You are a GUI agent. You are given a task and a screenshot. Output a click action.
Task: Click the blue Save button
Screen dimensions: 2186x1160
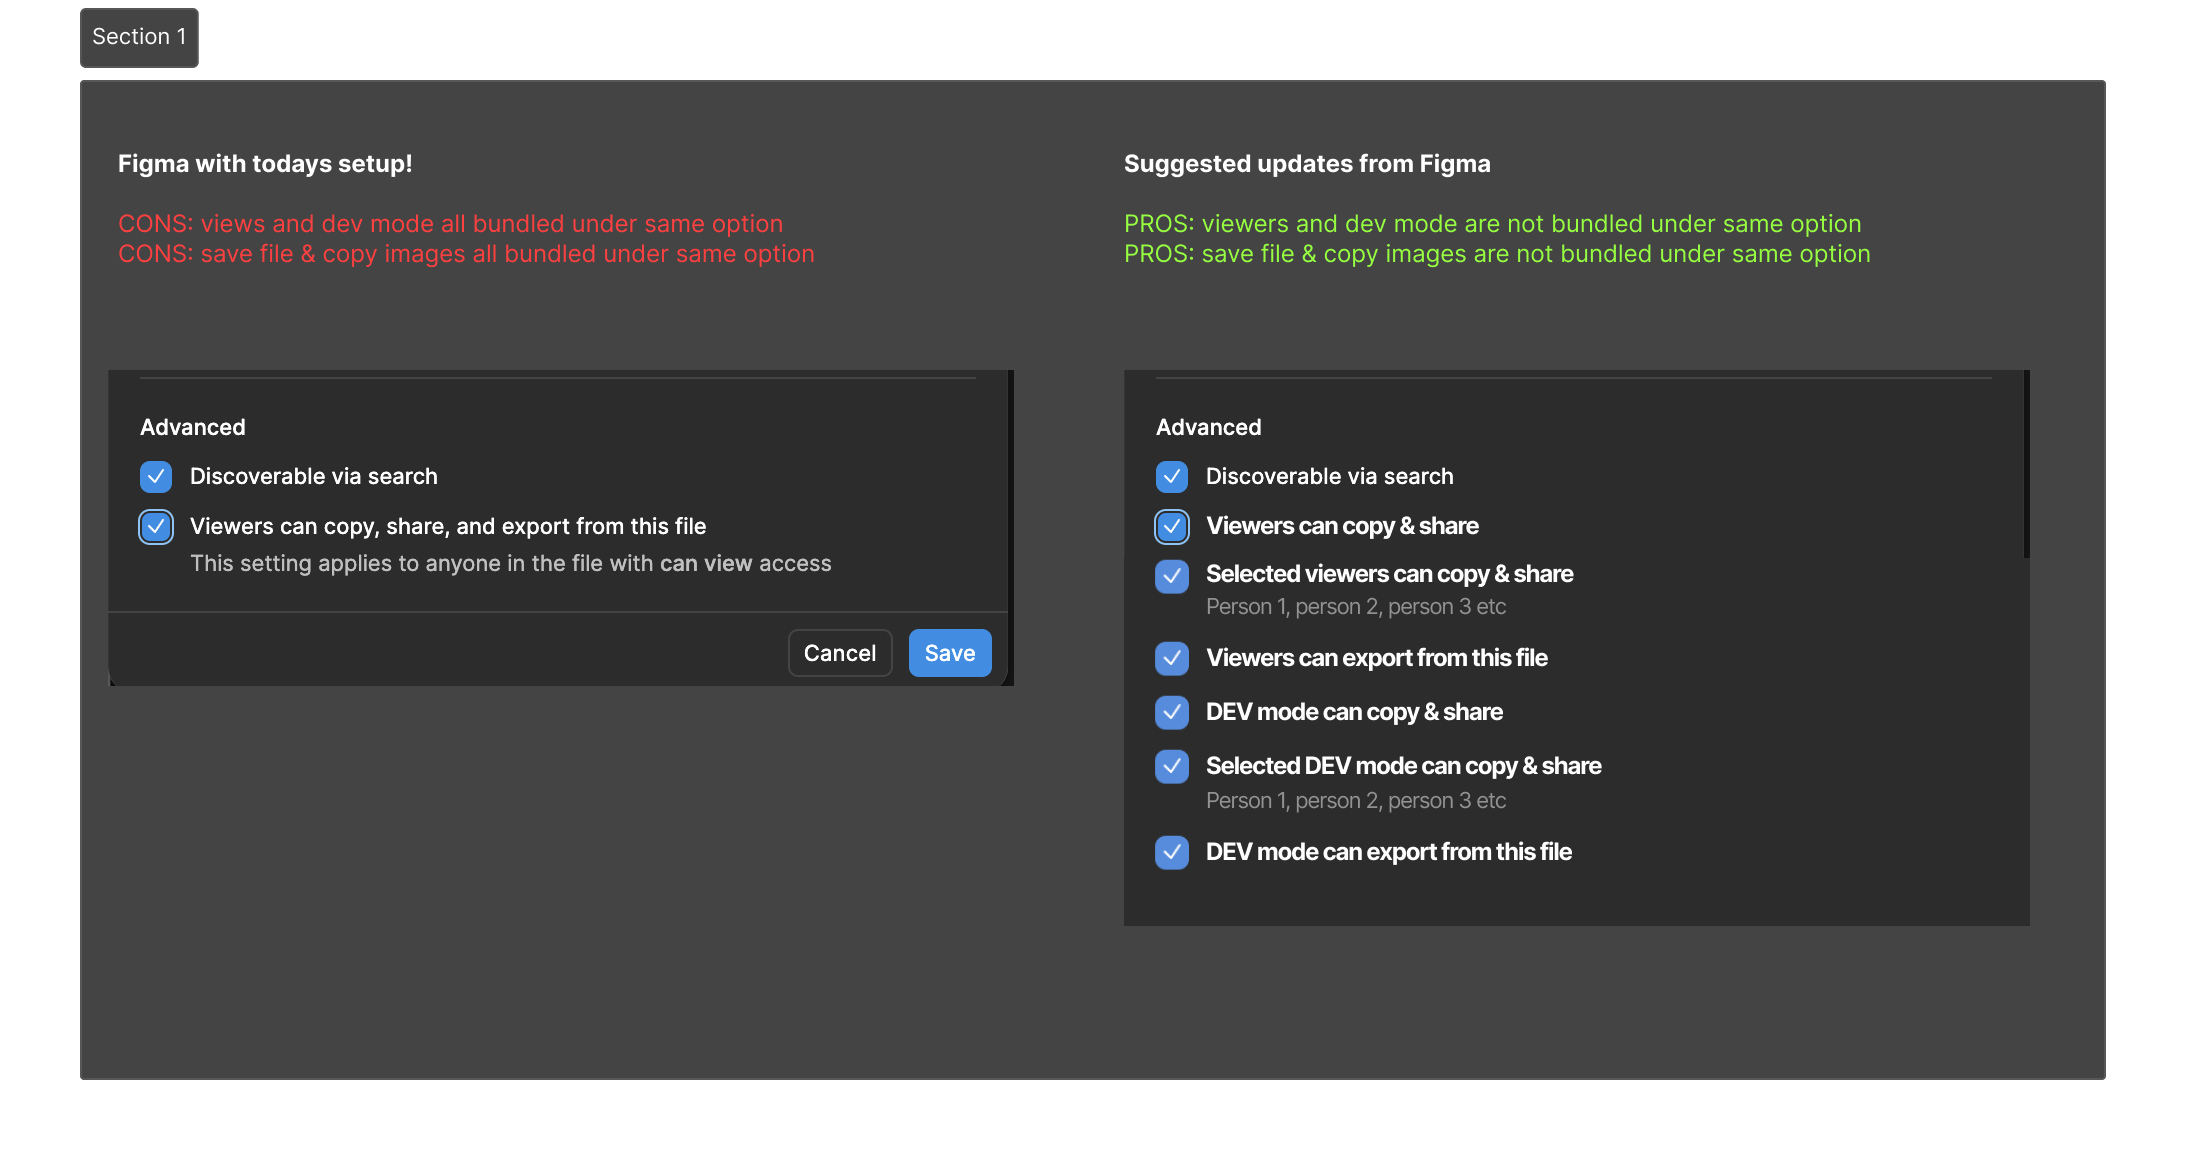point(950,653)
